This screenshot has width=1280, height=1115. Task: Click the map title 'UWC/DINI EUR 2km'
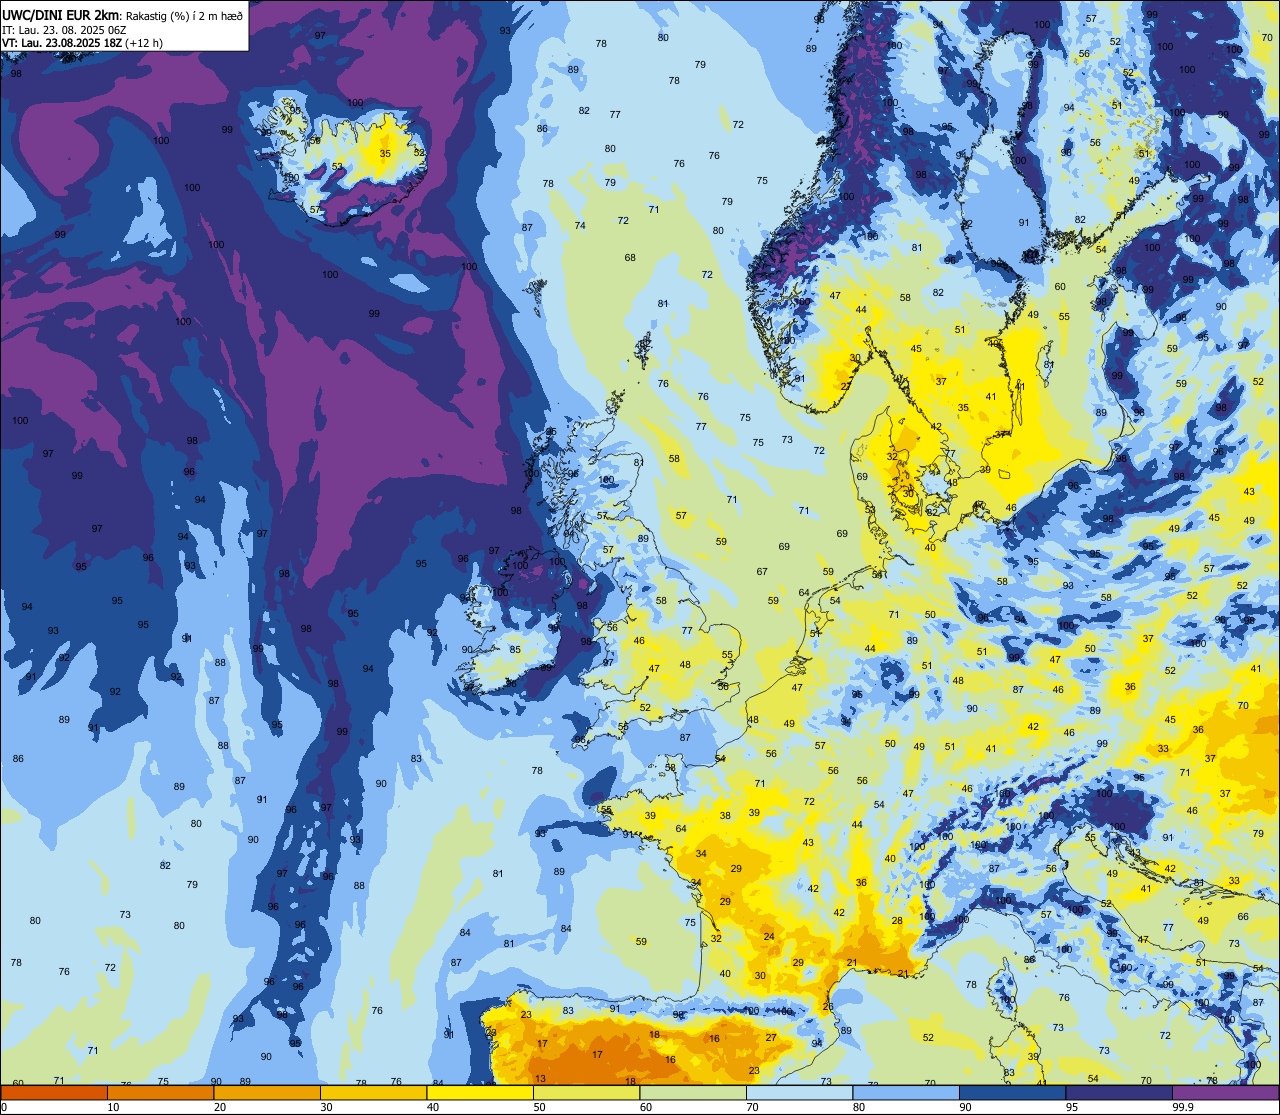(60, 15)
